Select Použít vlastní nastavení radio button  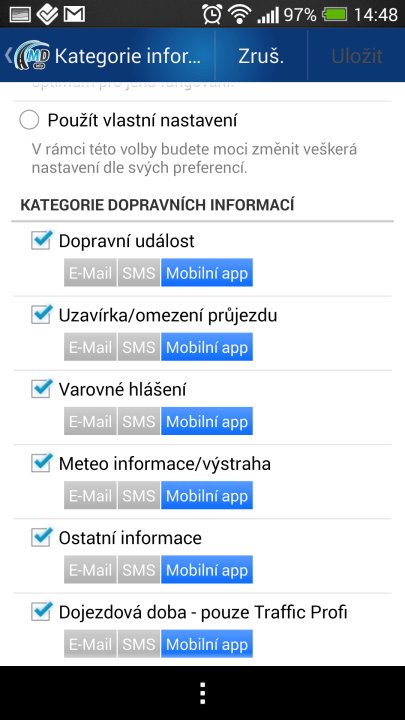click(x=29, y=121)
